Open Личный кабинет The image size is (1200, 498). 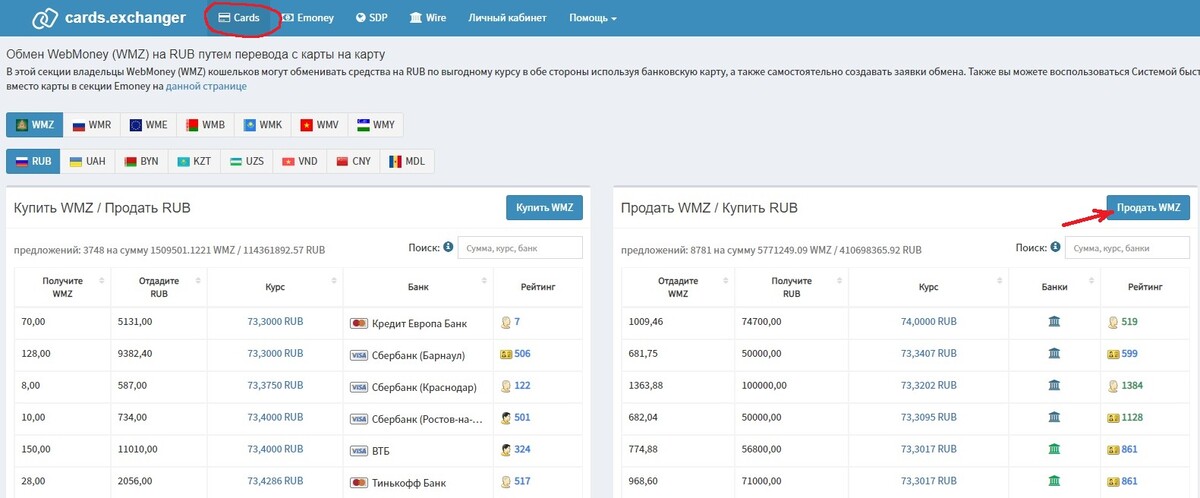(509, 18)
